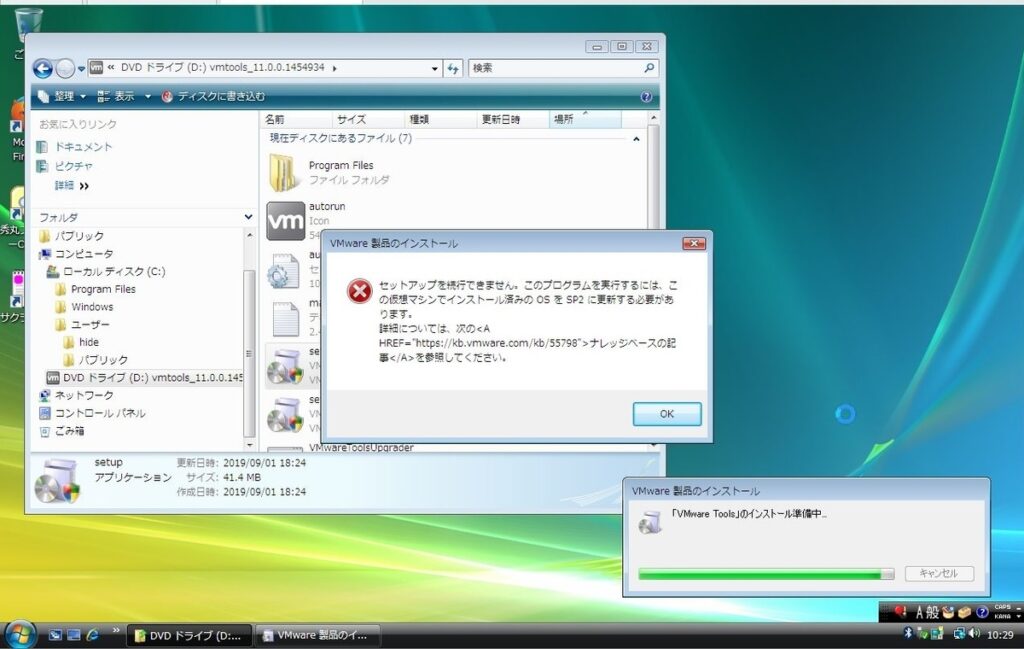Click the magnifier icon in search box
The image size is (1024, 649).
point(649,68)
